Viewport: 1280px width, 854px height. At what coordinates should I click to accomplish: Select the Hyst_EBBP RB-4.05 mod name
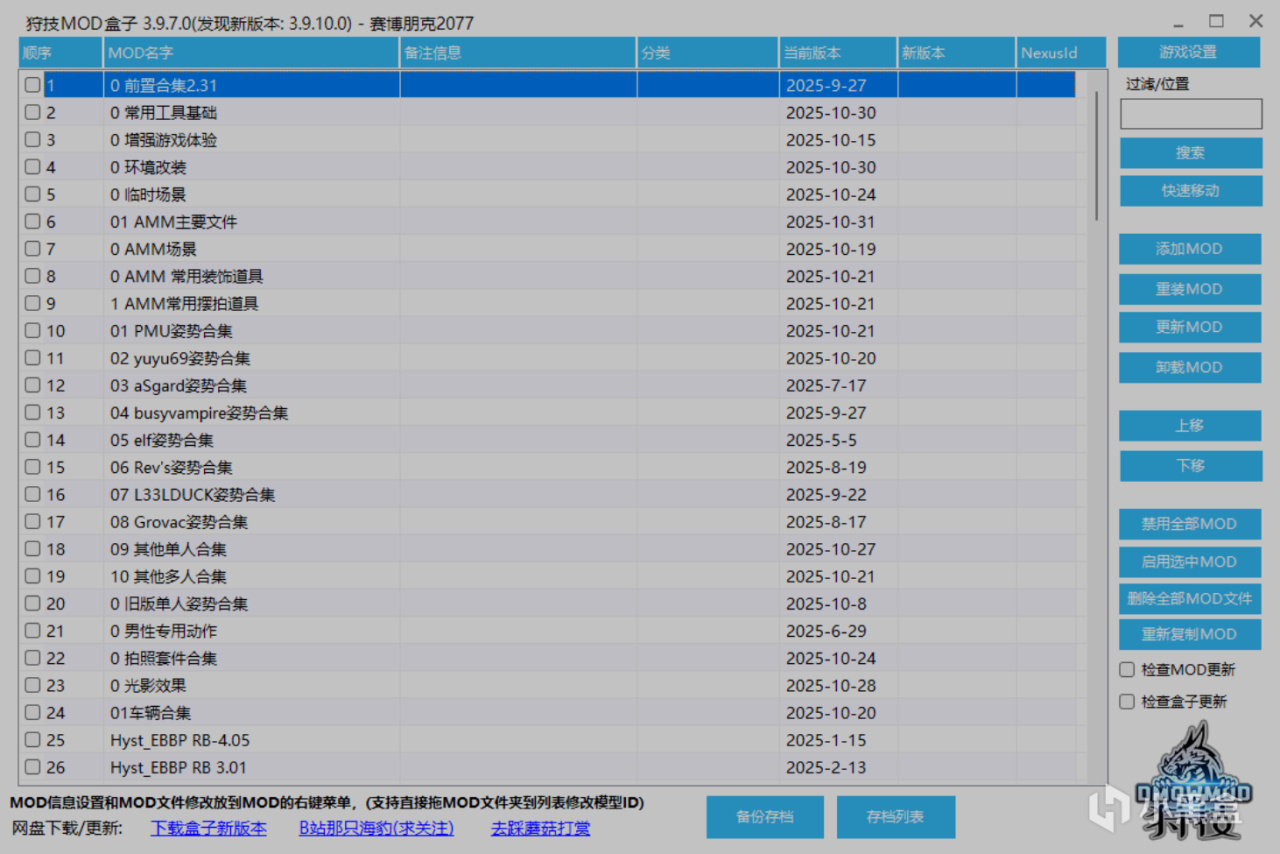pyautogui.click(x=180, y=741)
